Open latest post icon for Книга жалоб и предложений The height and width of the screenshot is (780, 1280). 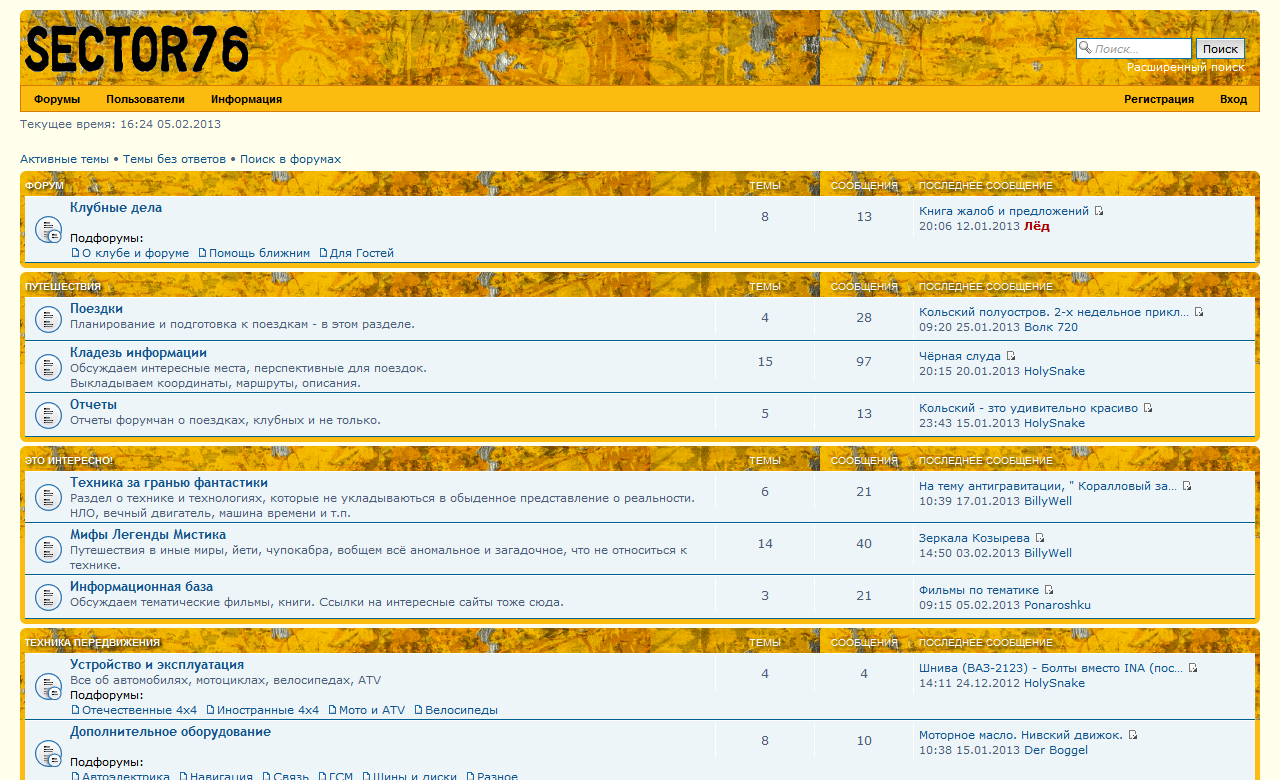pyautogui.click(x=1099, y=212)
